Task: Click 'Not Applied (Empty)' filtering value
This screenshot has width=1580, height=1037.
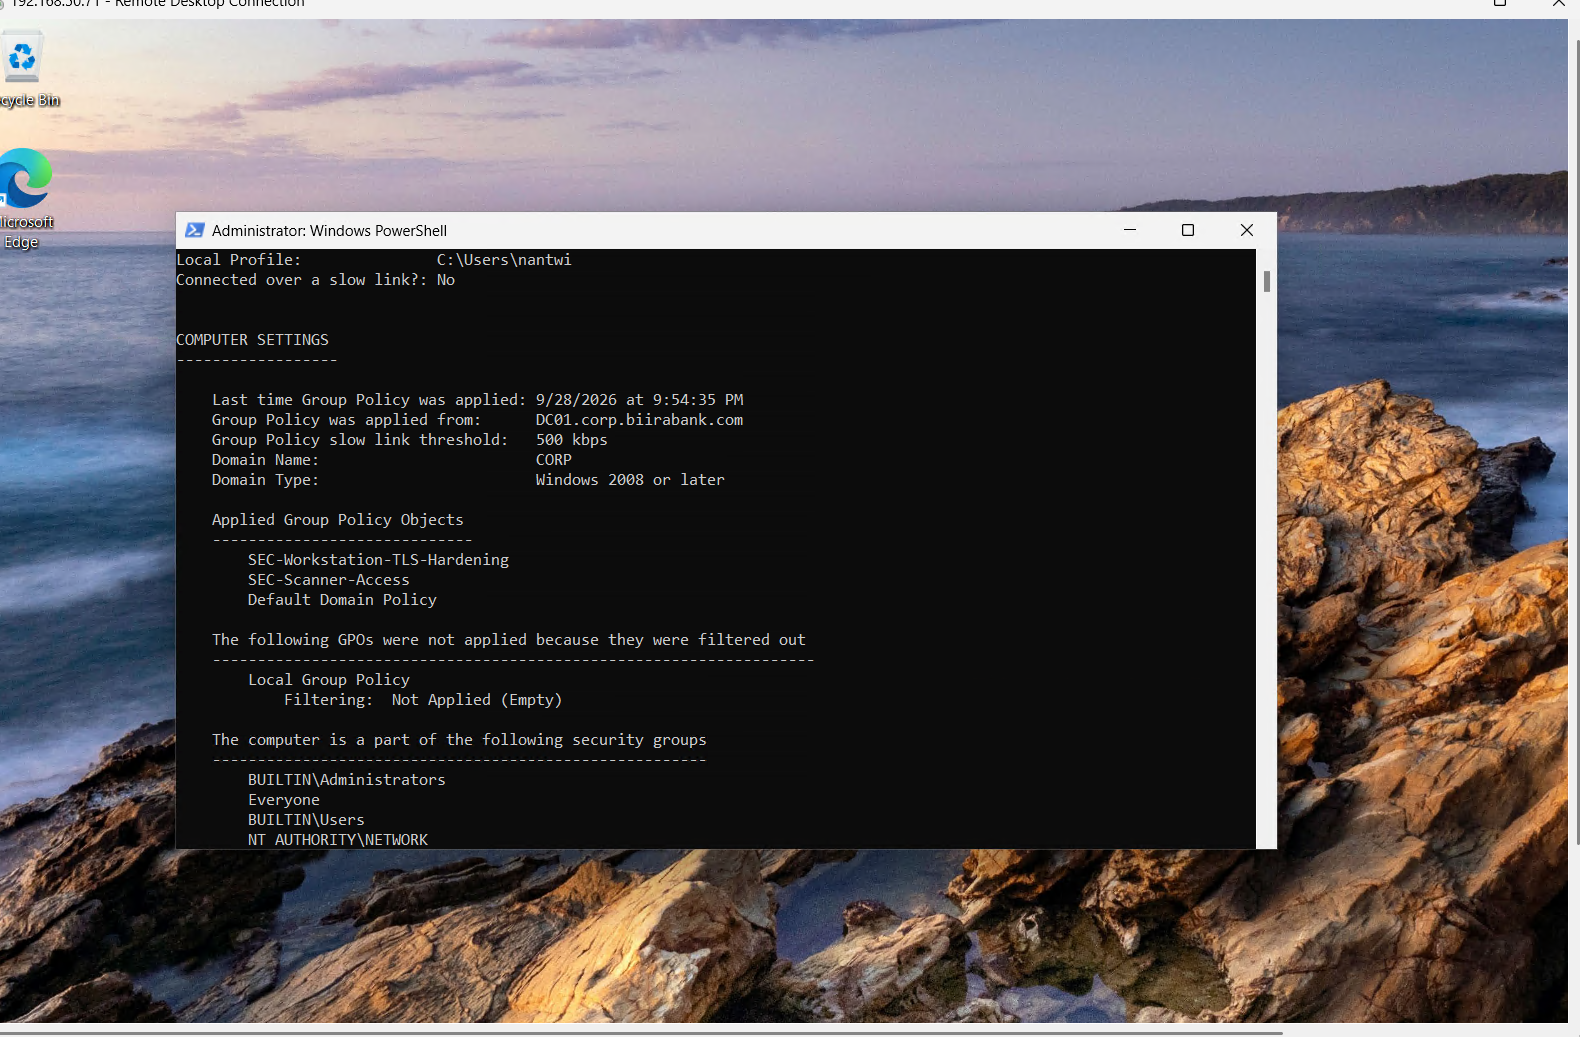Action: tap(477, 700)
